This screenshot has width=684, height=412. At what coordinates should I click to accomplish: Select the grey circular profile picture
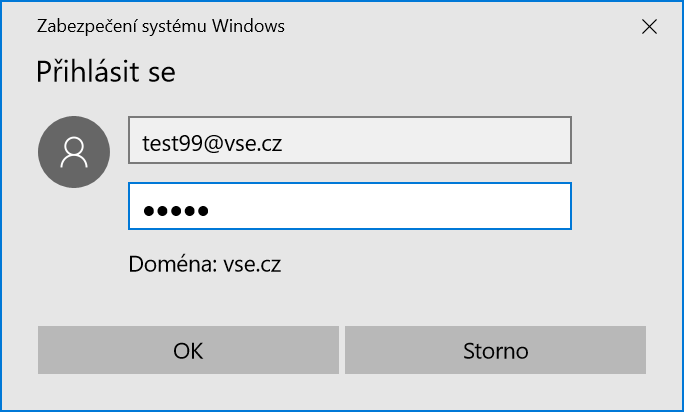click(74, 151)
